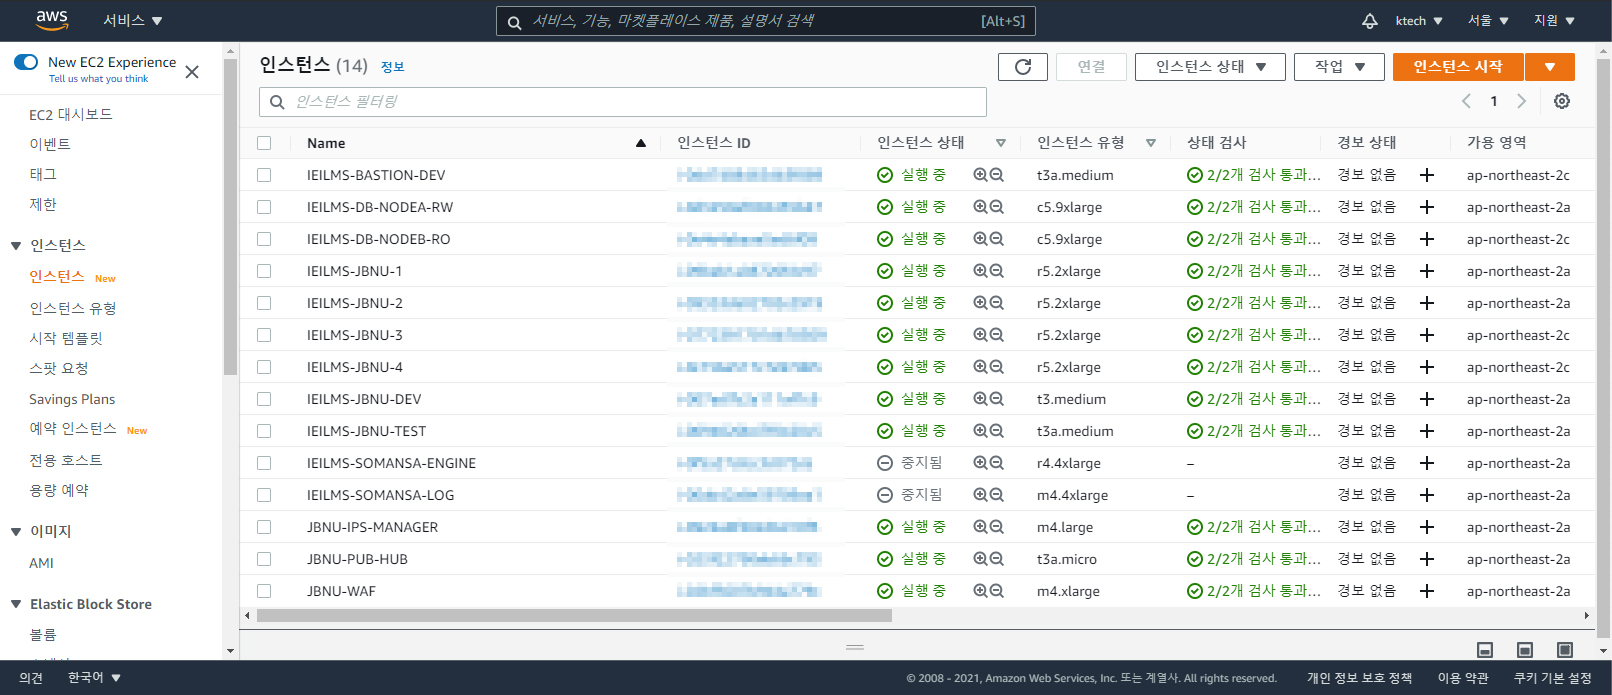Go to next page arrow in pagination
The height and width of the screenshot is (695, 1612).
pos(1521,101)
